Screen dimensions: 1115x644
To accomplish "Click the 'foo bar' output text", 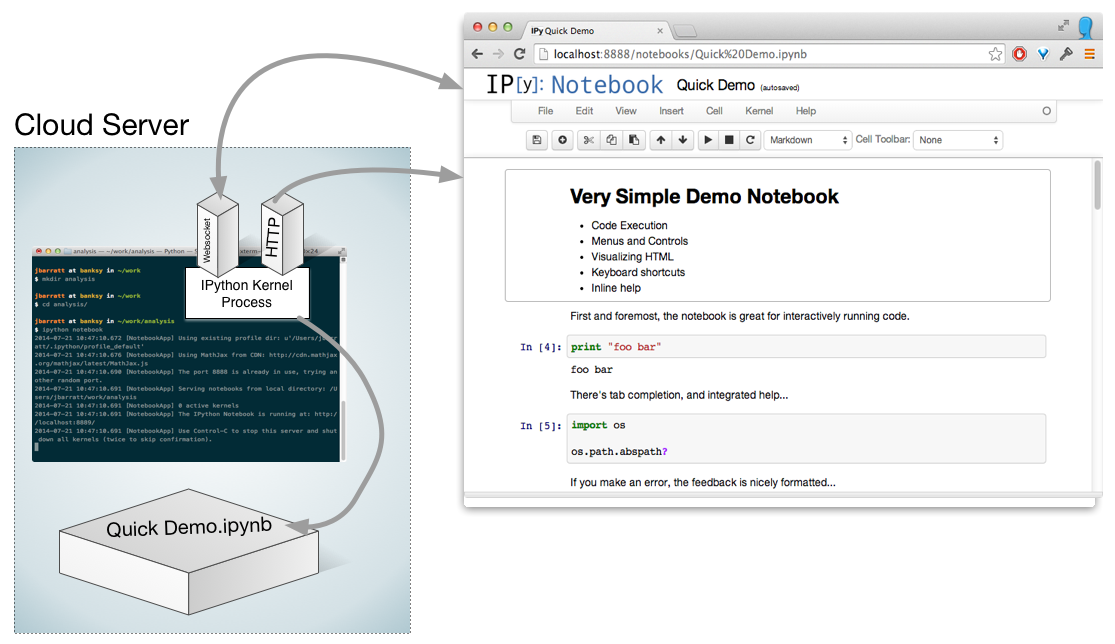I will click(592, 370).
